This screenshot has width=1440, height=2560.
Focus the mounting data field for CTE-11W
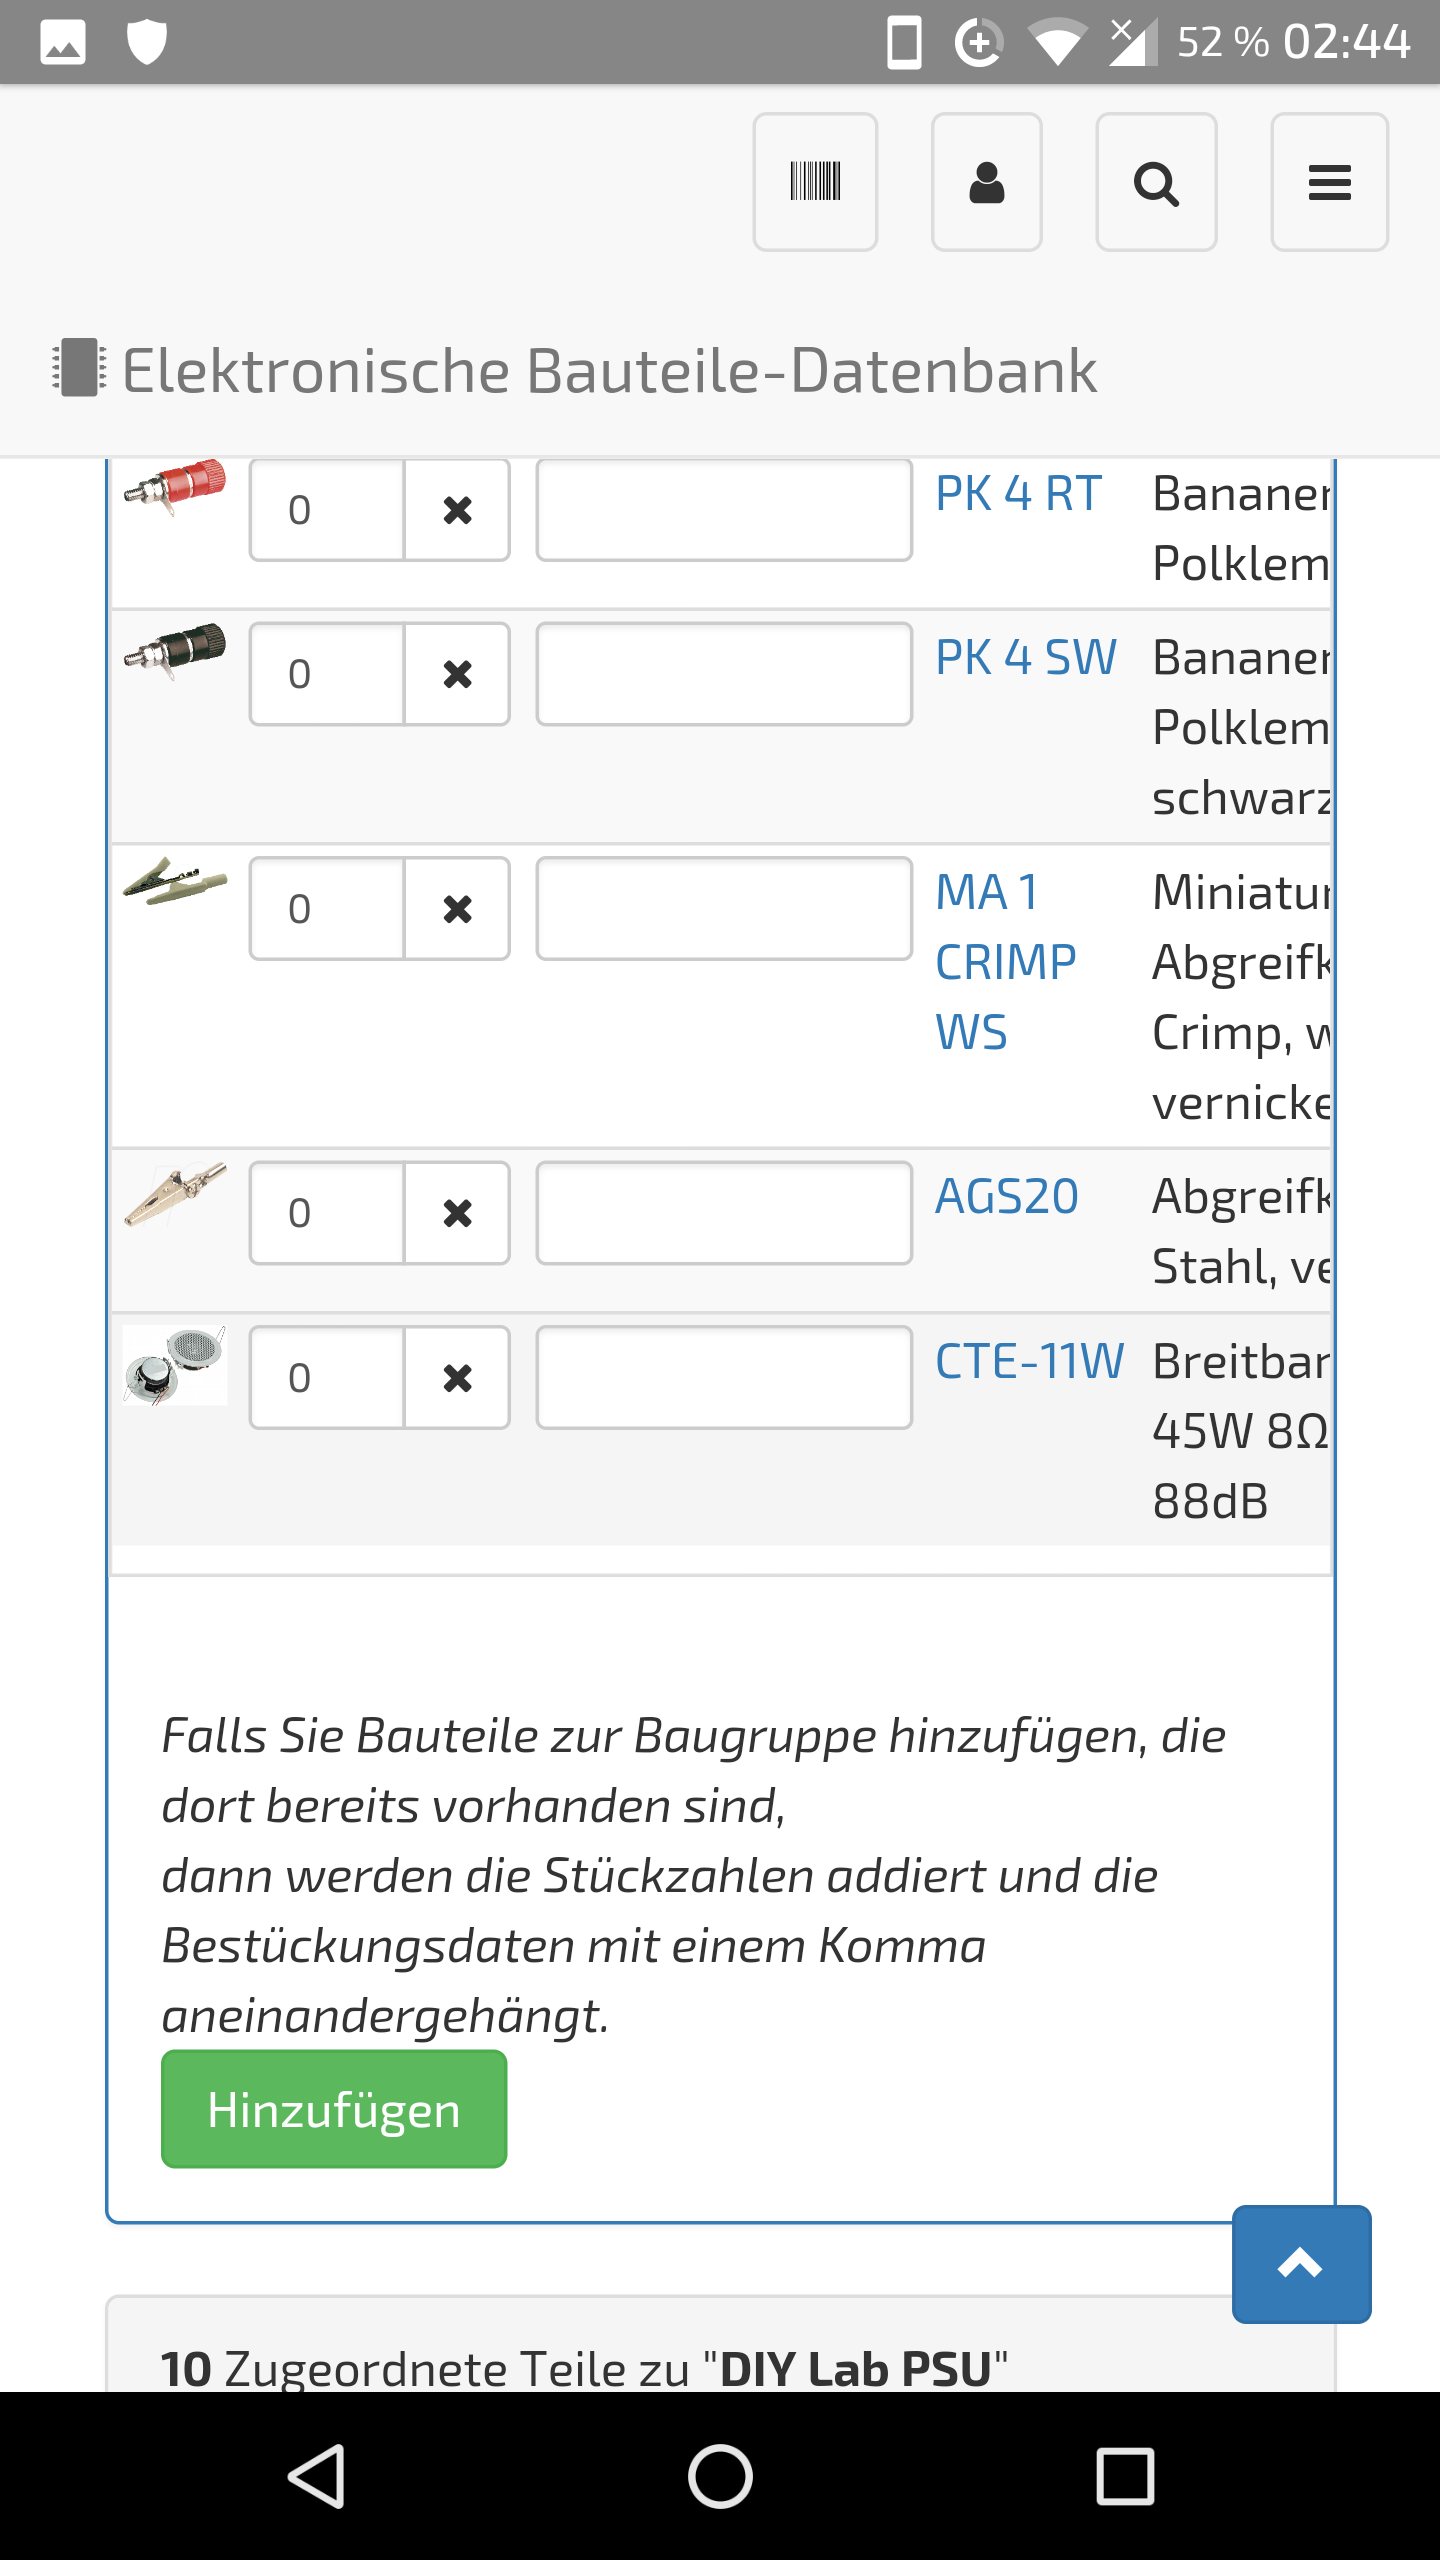[x=724, y=1378]
